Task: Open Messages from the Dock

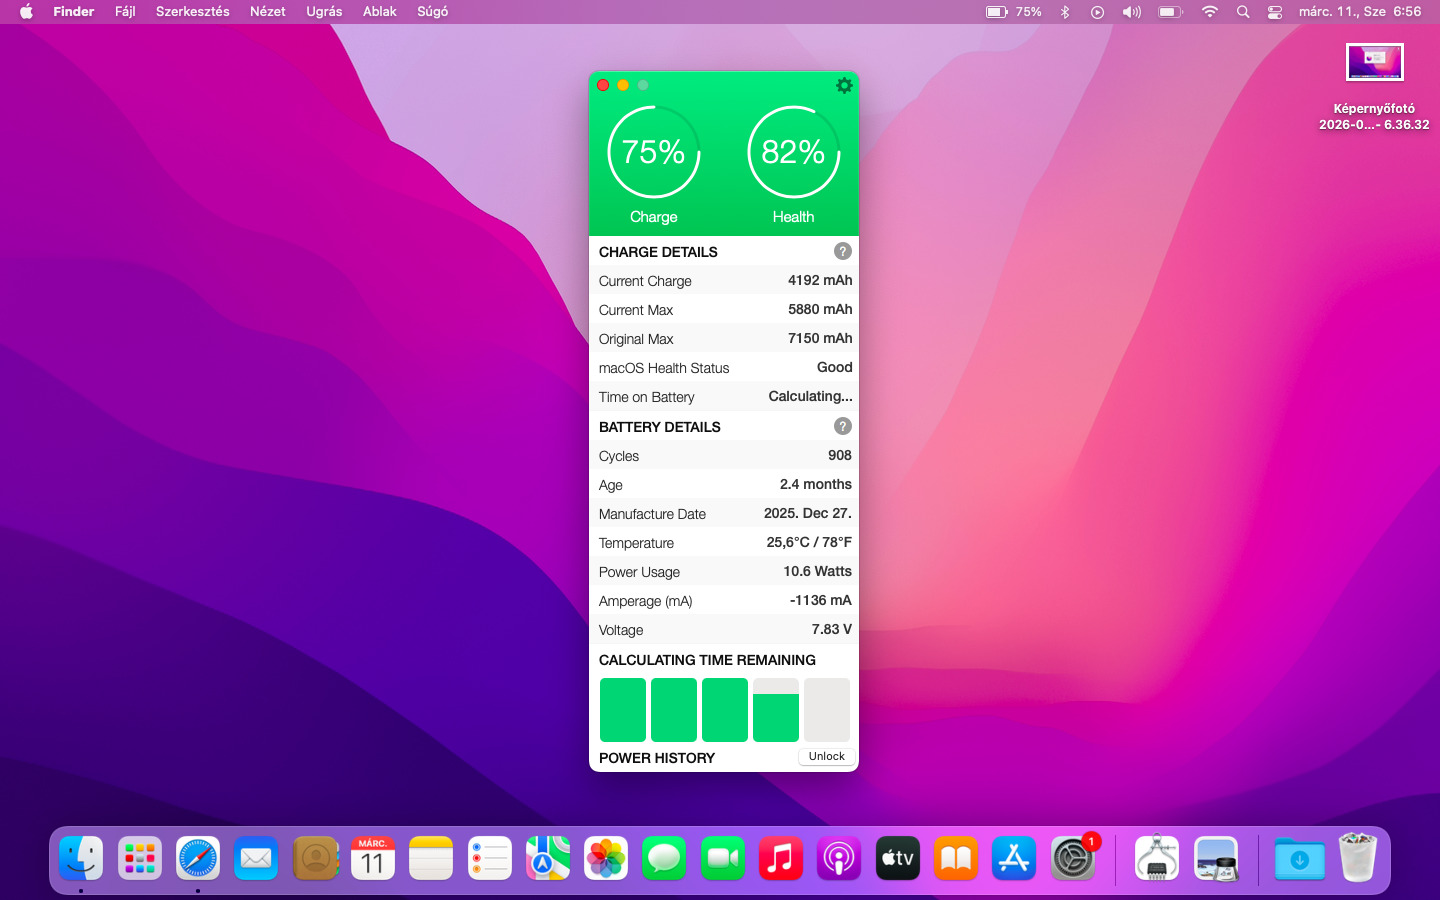Action: click(664, 858)
